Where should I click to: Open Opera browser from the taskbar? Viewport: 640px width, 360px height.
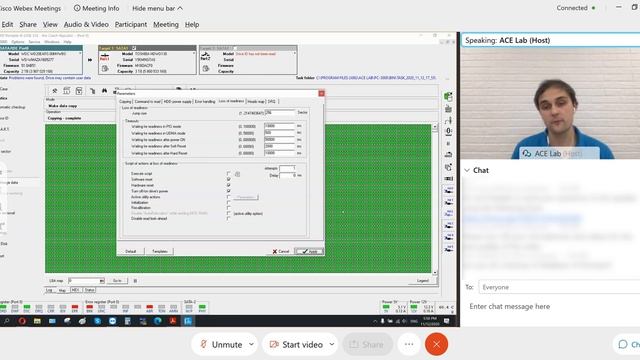coord(22,321)
